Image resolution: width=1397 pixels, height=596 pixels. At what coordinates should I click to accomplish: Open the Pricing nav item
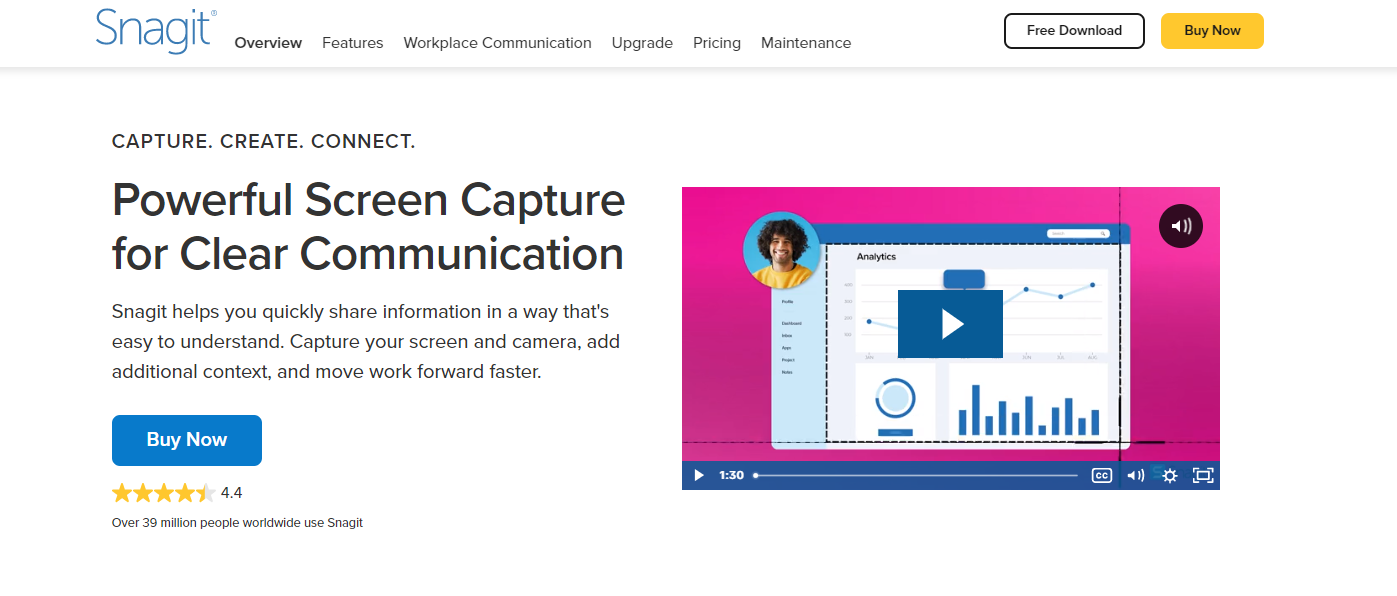pyautogui.click(x=717, y=43)
